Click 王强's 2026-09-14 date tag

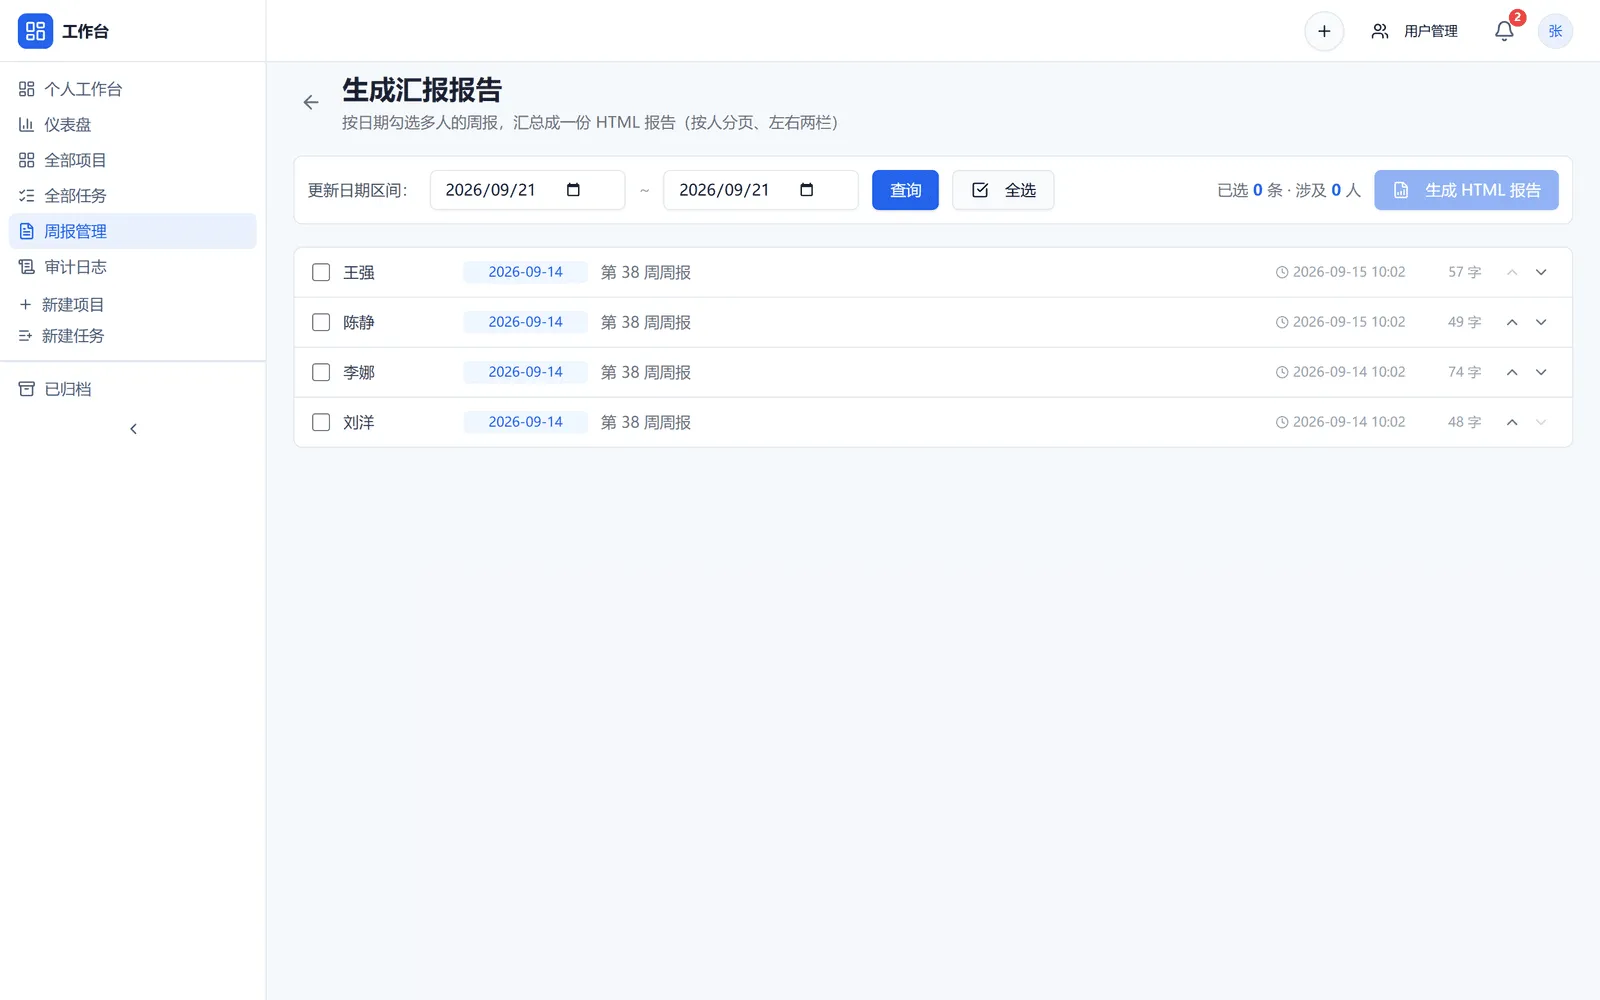point(525,272)
